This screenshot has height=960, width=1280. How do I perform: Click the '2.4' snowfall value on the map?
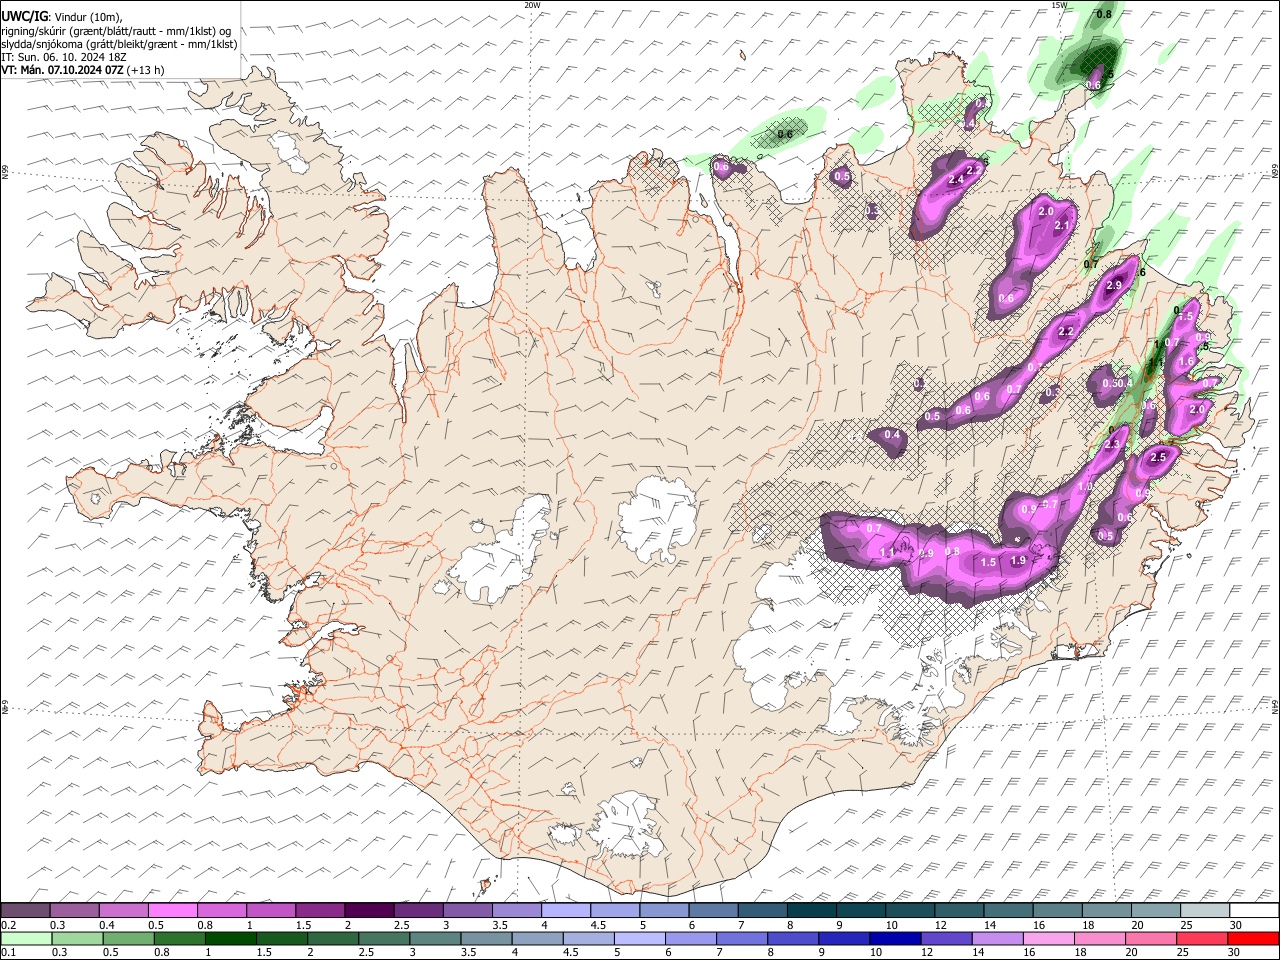[955, 180]
